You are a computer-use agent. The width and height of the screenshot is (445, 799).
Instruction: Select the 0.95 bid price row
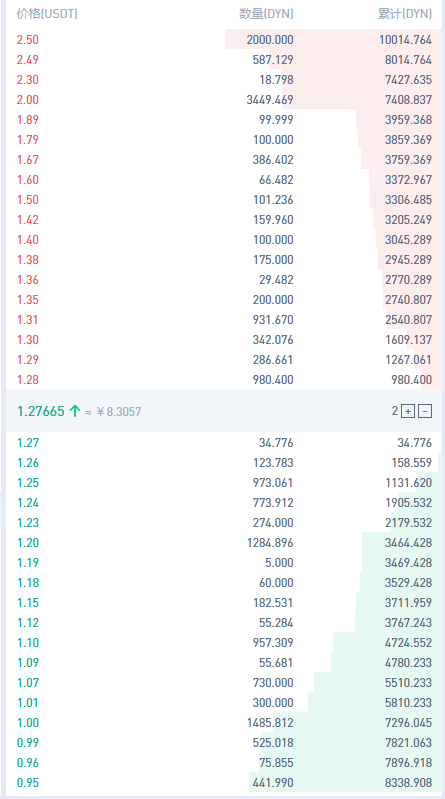(224, 783)
